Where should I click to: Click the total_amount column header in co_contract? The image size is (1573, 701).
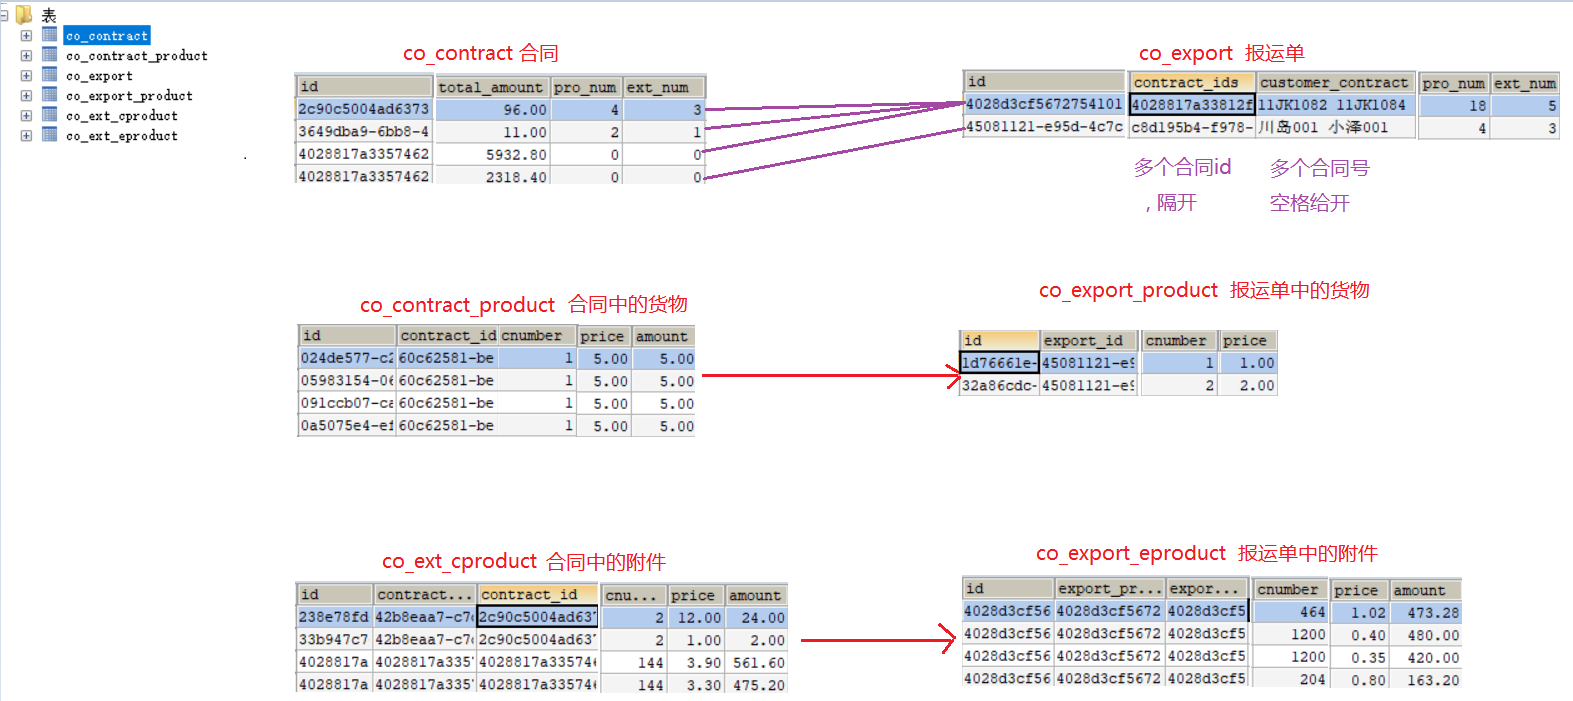pos(492,87)
